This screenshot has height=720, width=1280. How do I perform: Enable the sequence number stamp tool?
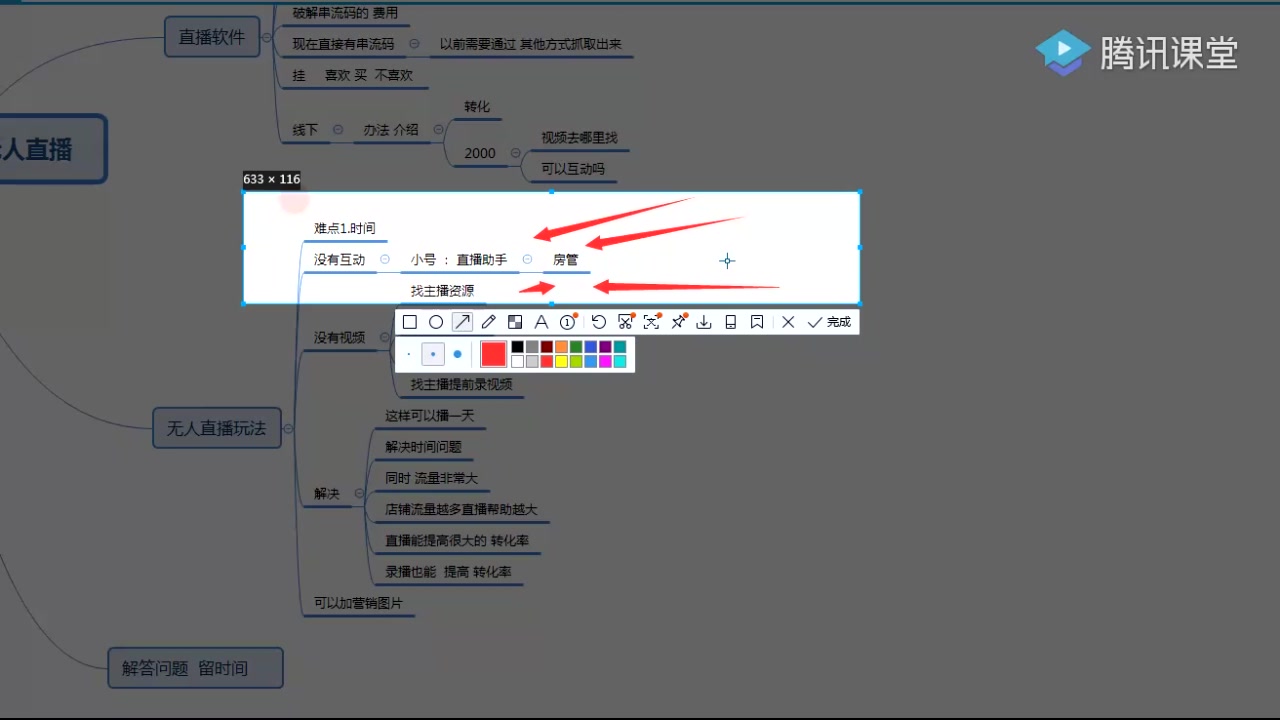coord(567,321)
